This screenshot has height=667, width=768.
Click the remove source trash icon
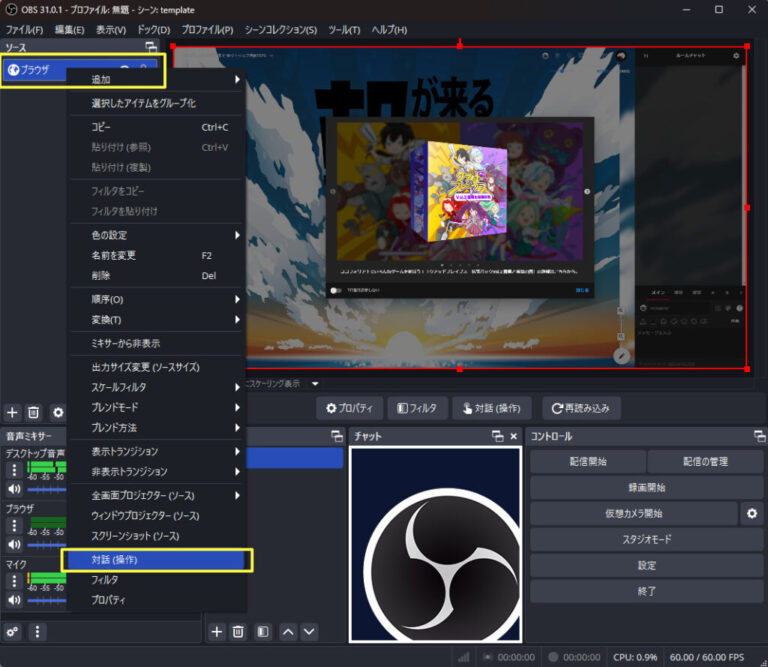point(34,412)
